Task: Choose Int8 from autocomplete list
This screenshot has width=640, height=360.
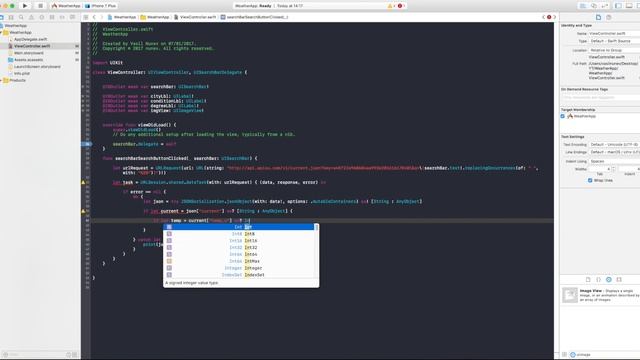Action: 241,234
